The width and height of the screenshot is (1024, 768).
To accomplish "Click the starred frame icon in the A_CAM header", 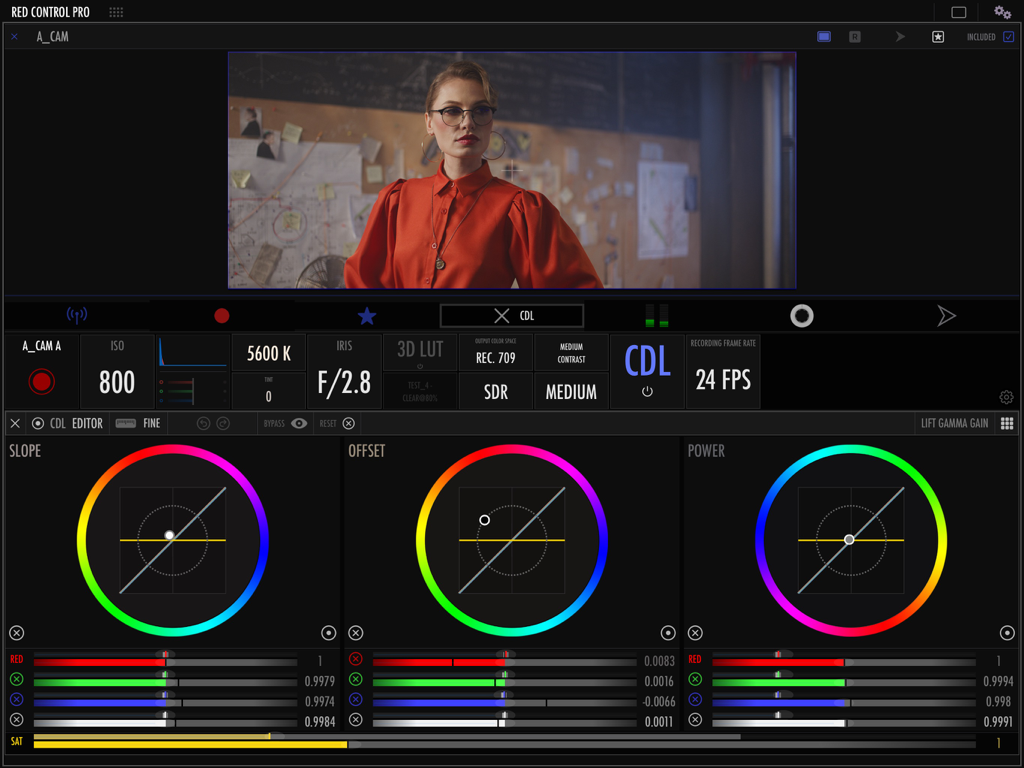I will click(x=938, y=35).
